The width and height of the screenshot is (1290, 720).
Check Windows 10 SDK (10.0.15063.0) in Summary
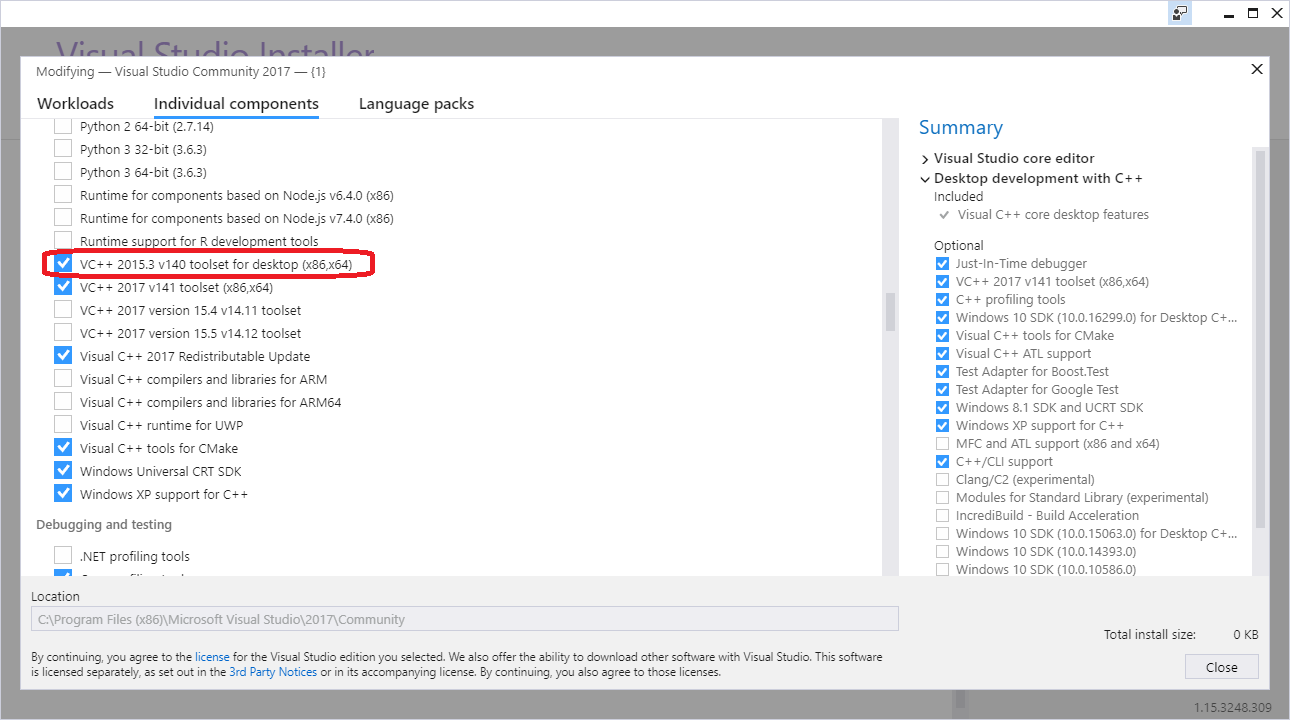[x=942, y=534]
